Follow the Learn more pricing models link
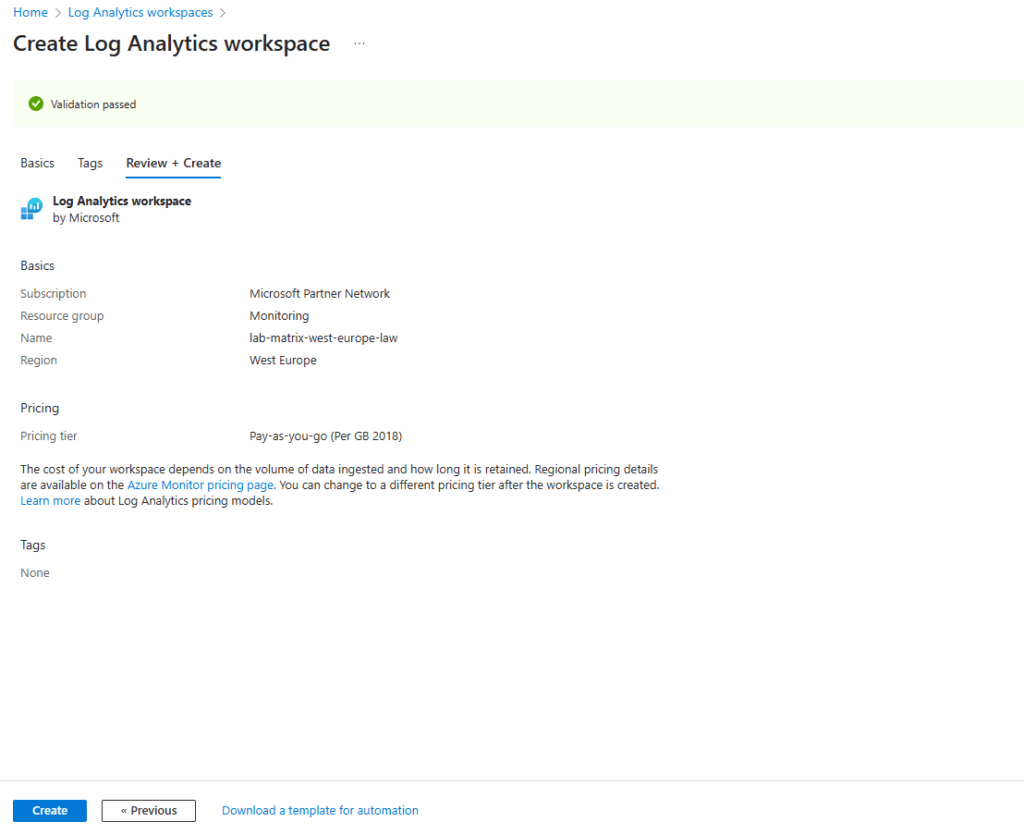The width and height of the screenshot is (1024, 834). pos(50,501)
